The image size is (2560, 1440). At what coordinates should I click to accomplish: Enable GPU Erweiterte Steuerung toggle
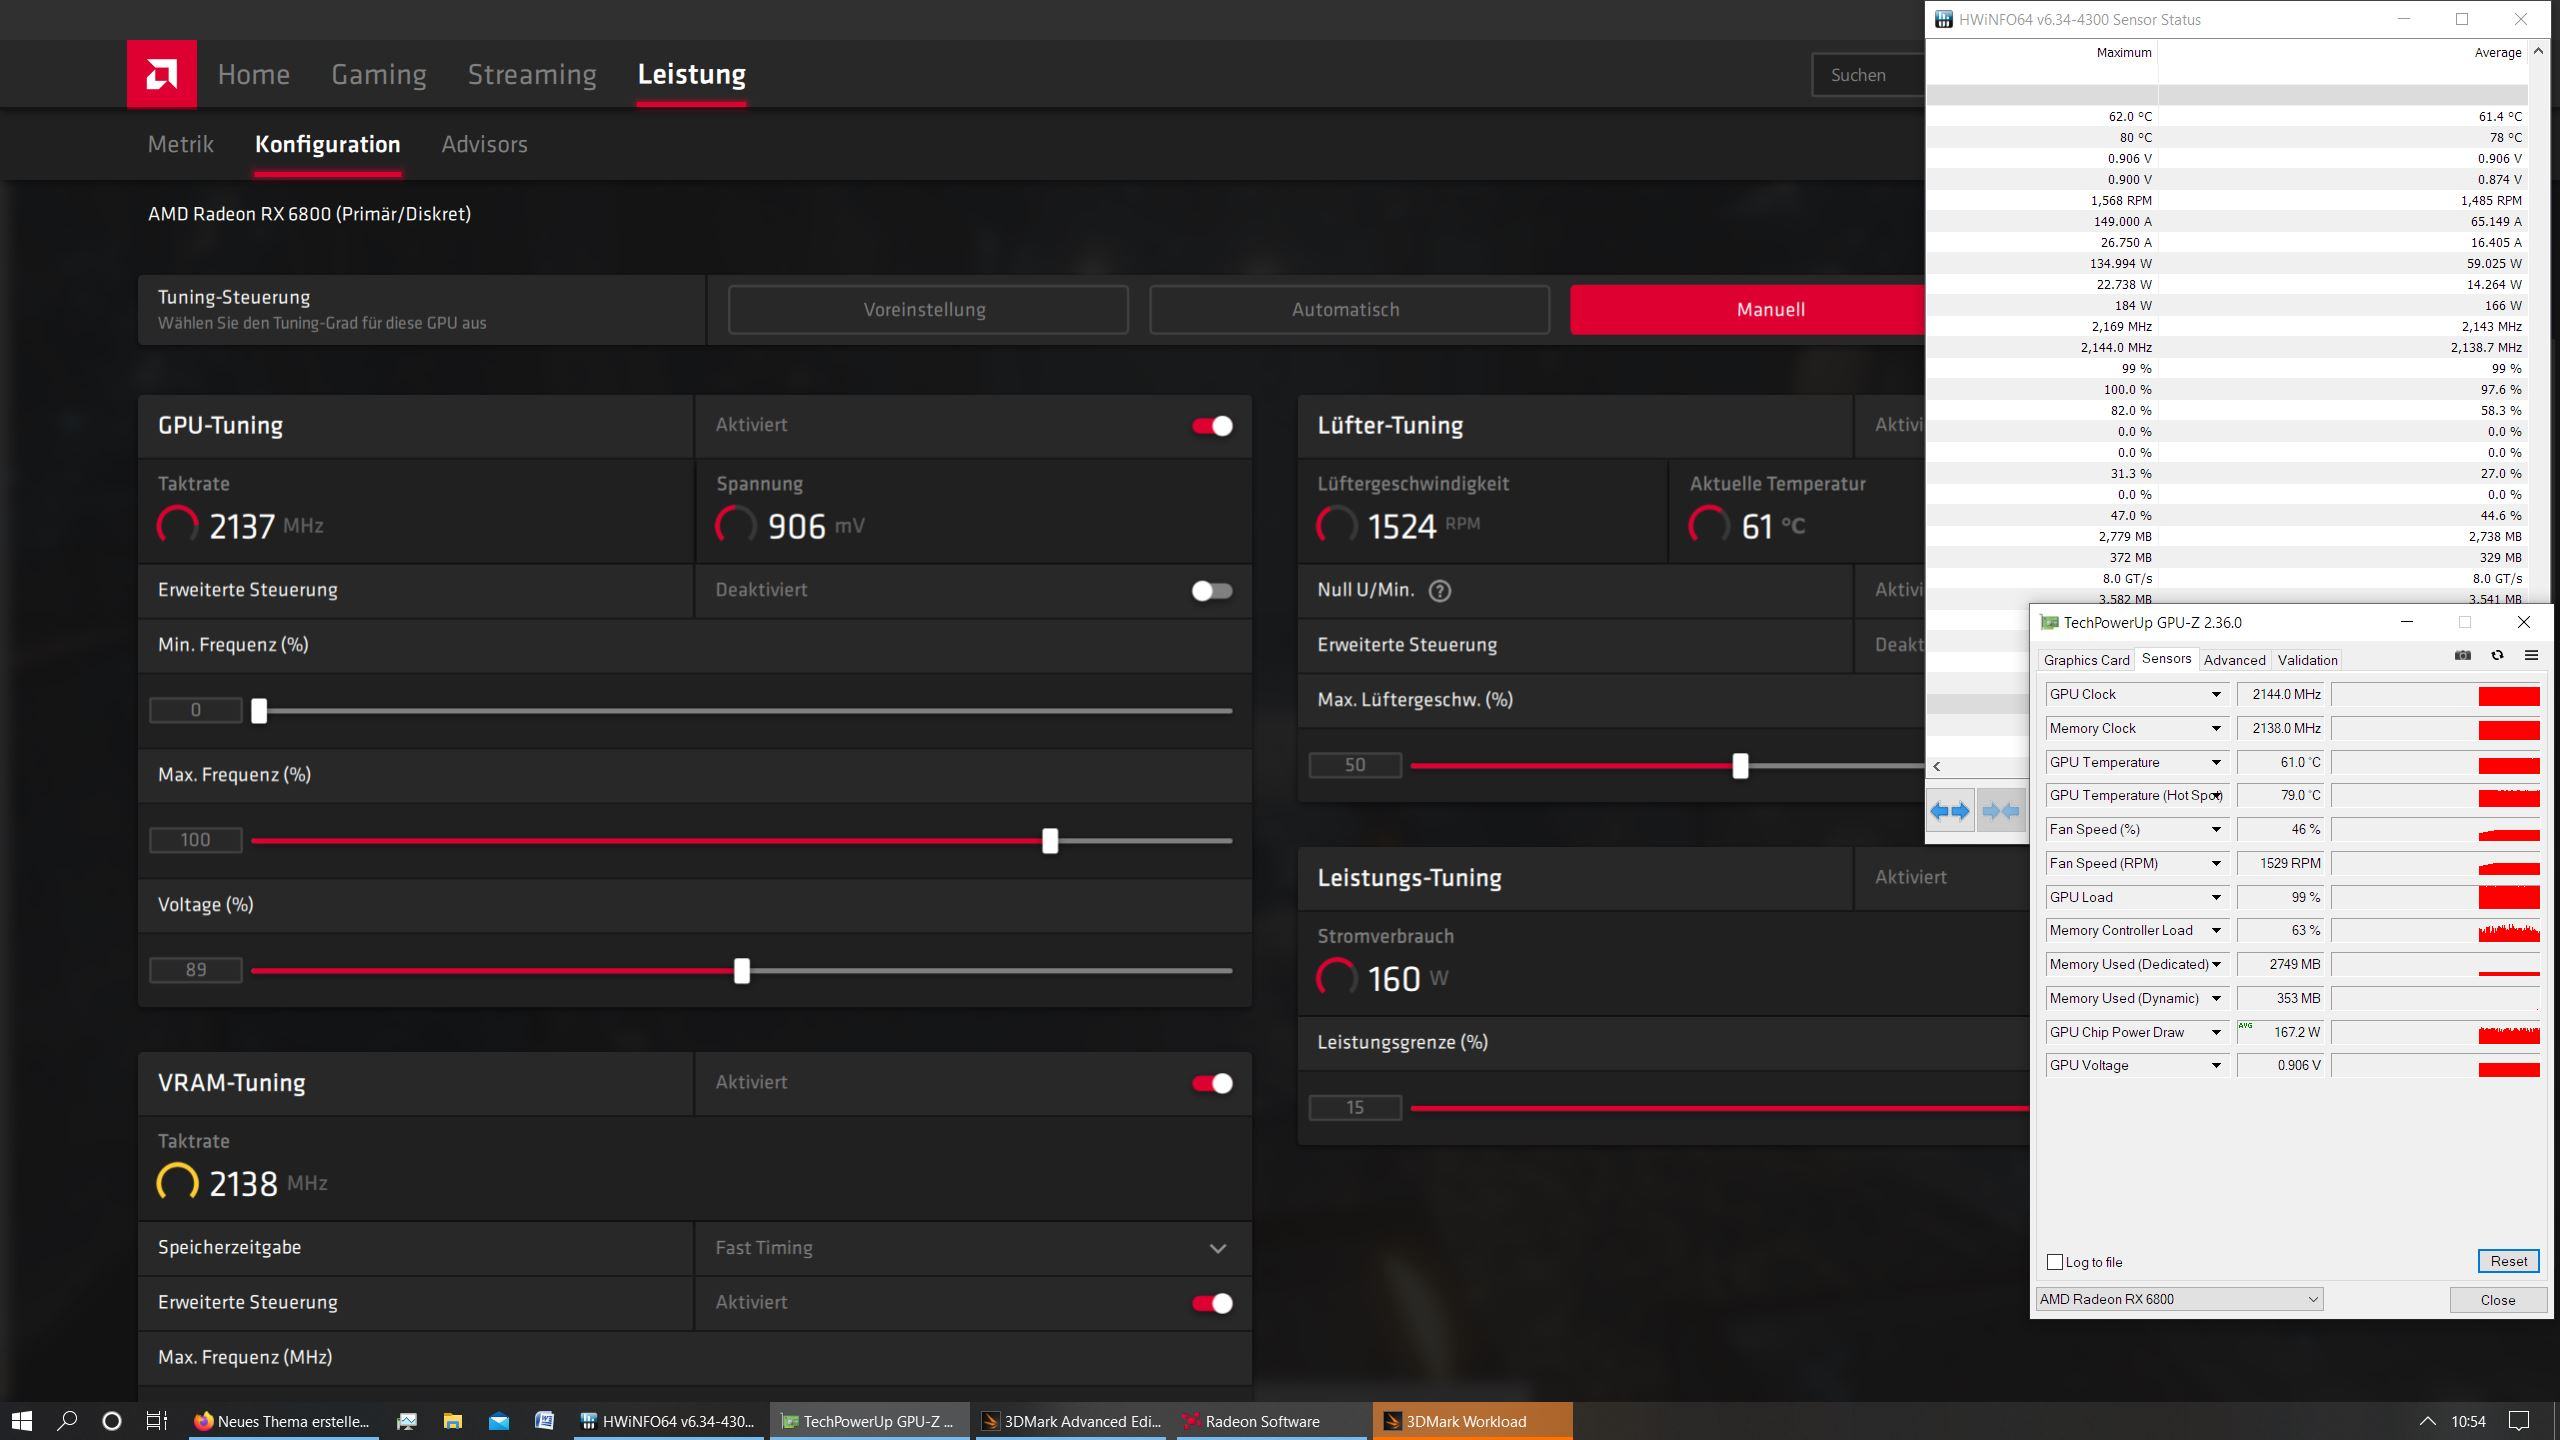pos(1212,591)
